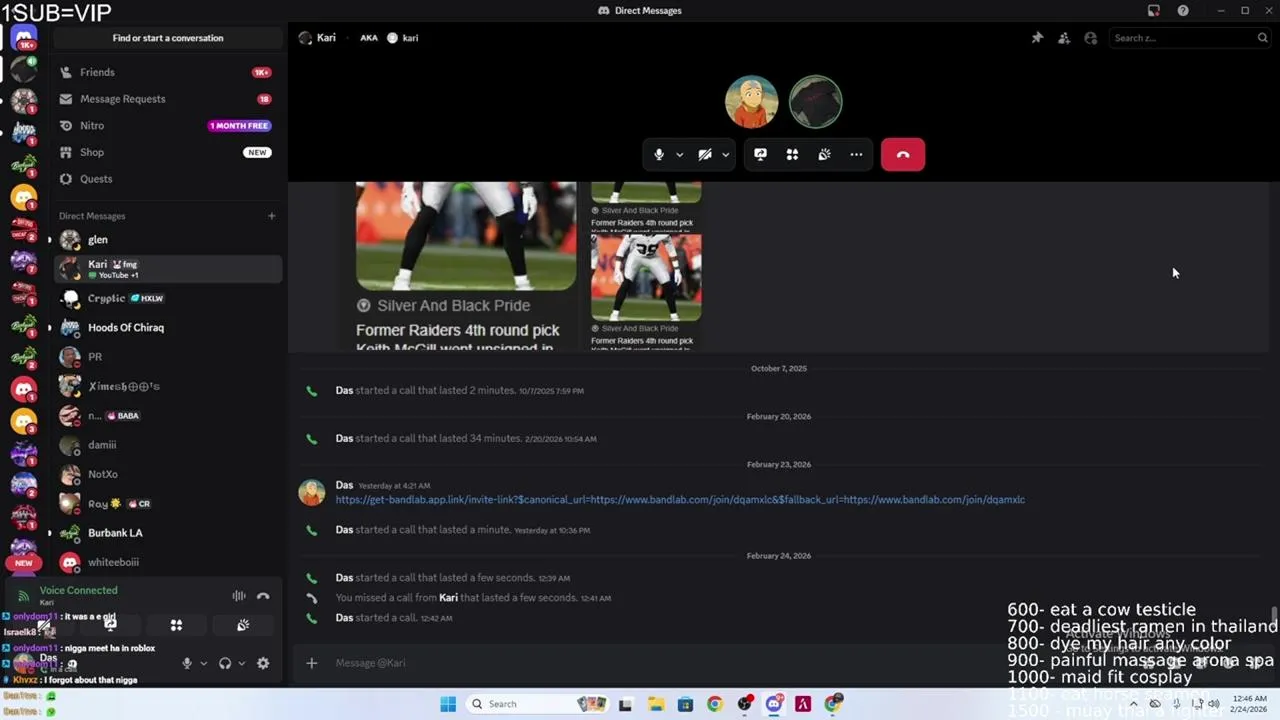Open Microsoft Store from taskbar
The image size is (1280, 720).
coord(685,704)
